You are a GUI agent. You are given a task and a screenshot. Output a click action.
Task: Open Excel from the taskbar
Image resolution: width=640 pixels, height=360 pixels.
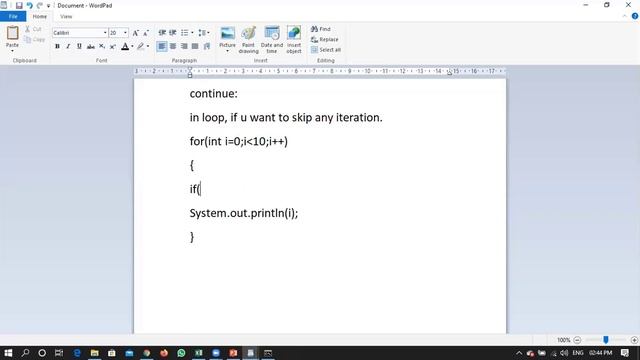pyautogui.click(x=198, y=353)
